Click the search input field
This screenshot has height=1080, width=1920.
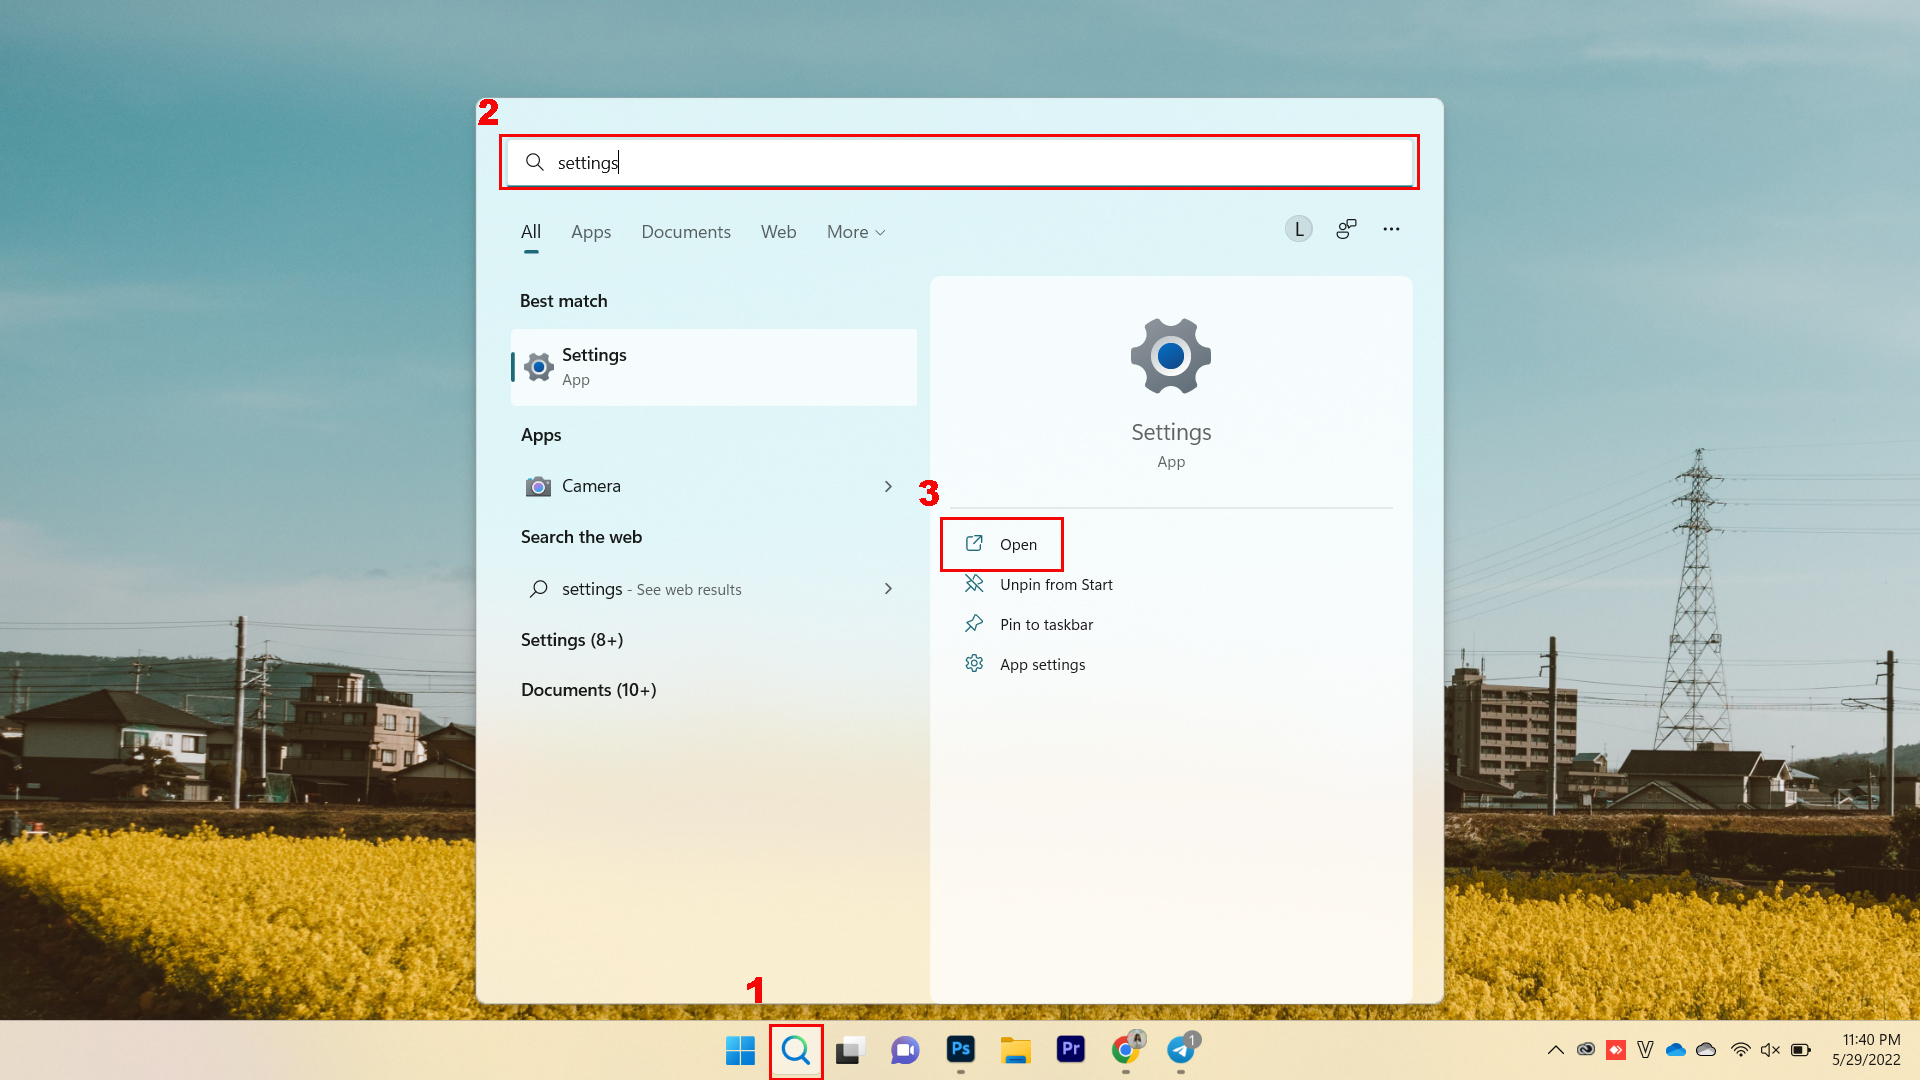(x=960, y=161)
